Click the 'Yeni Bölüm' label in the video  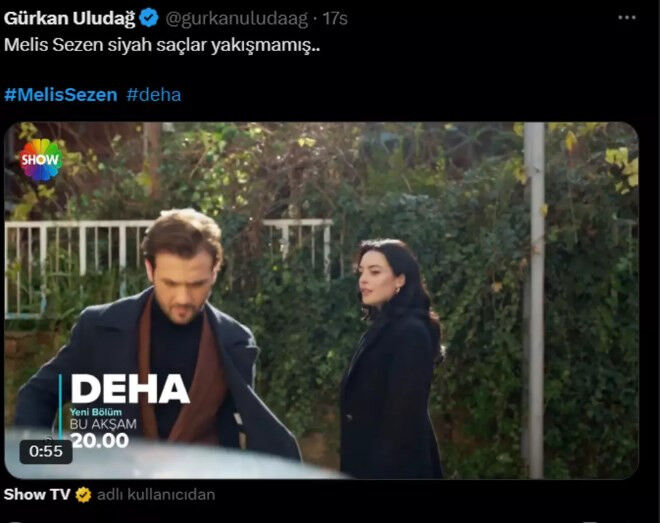[96, 412]
